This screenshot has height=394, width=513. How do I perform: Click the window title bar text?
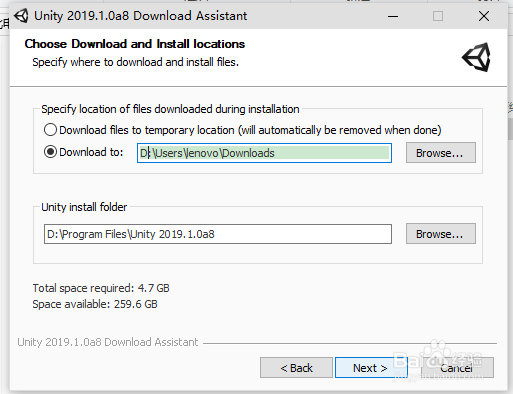140,16
